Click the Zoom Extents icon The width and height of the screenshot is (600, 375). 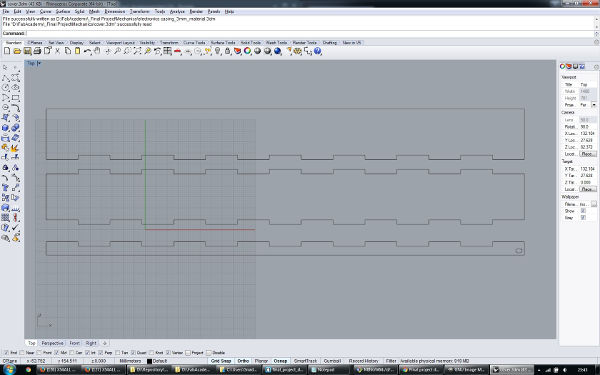[x=137, y=51]
